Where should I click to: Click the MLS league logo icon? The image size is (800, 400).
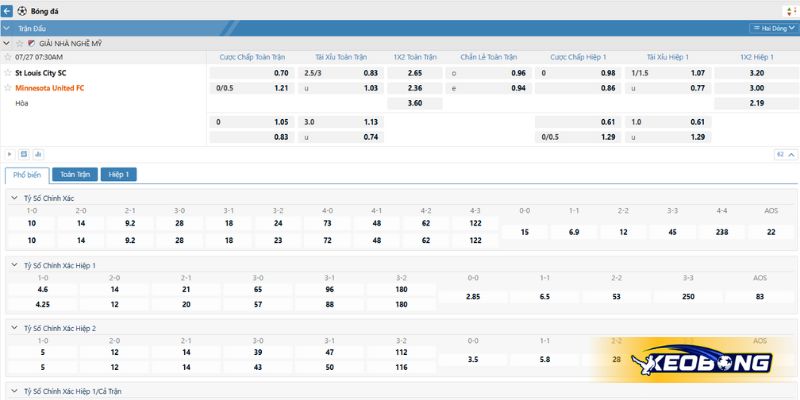pos(31,44)
